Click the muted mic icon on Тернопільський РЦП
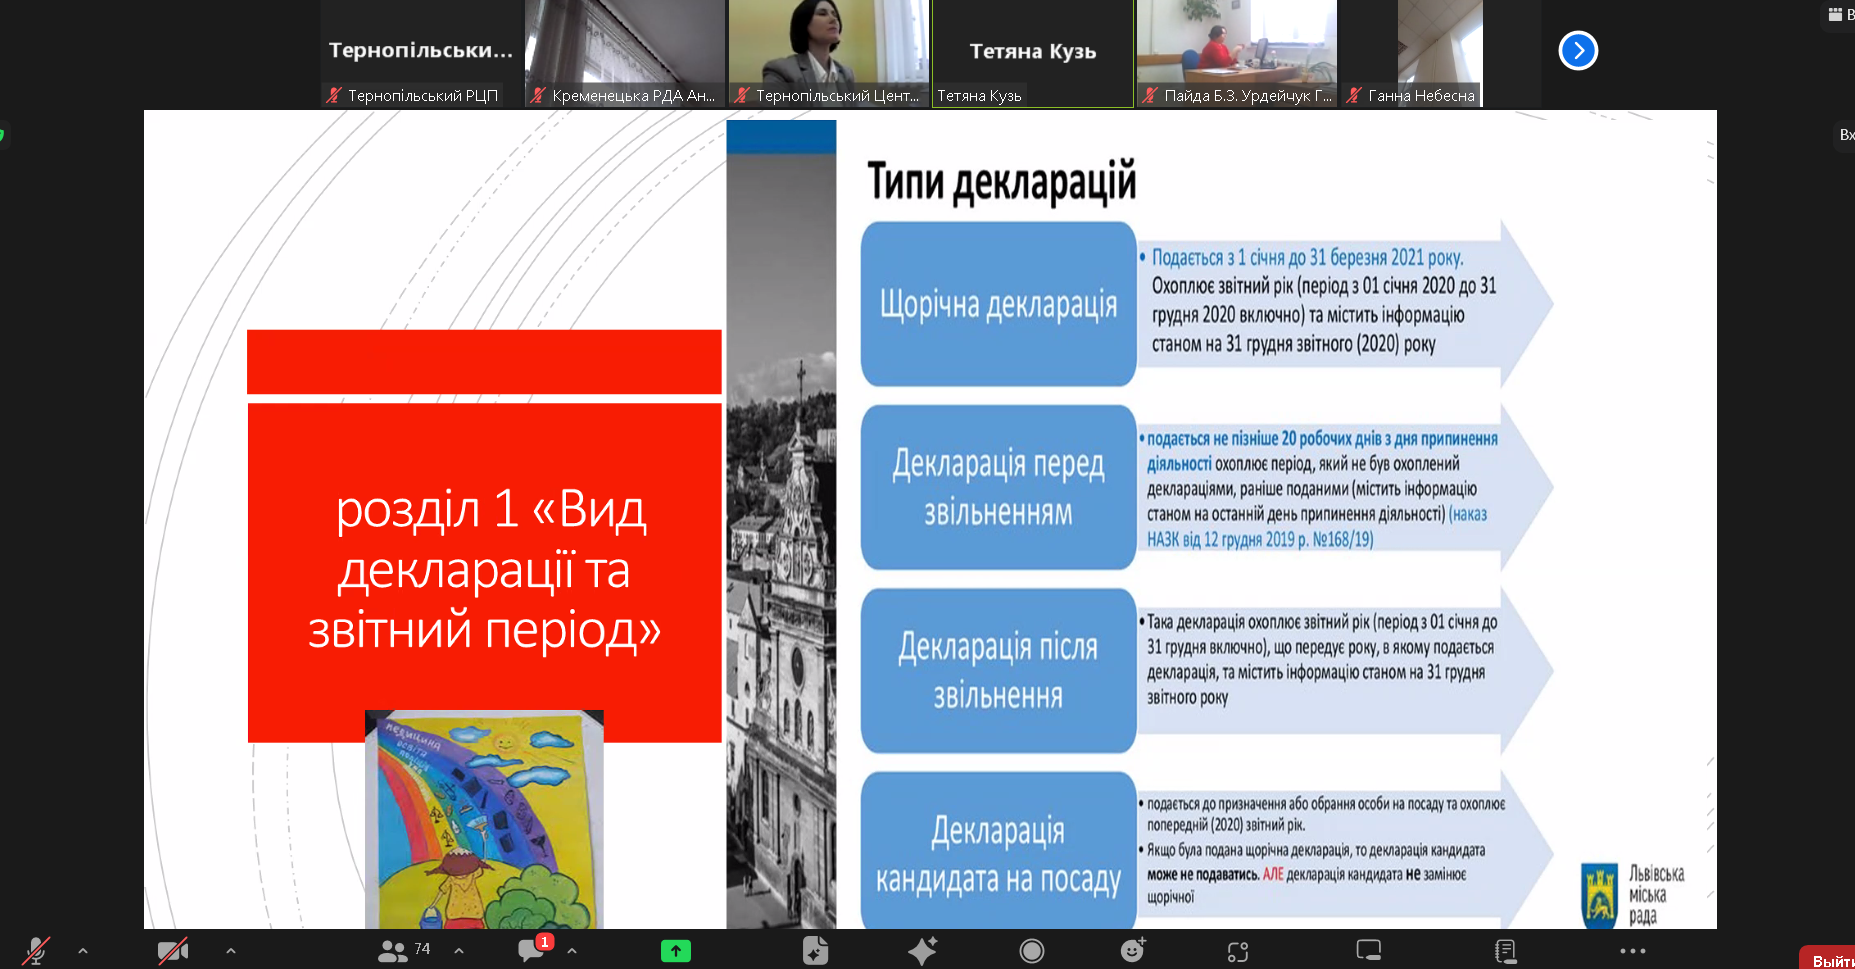The image size is (1855, 969). point(334,95)
